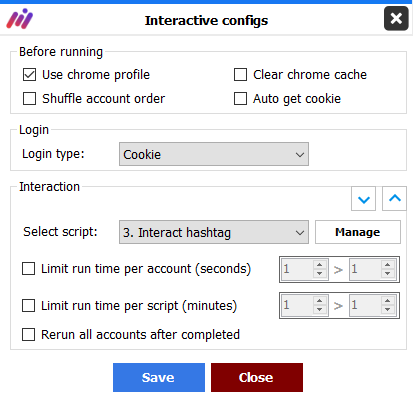Enable Limit run time per account

coord(28,269)
